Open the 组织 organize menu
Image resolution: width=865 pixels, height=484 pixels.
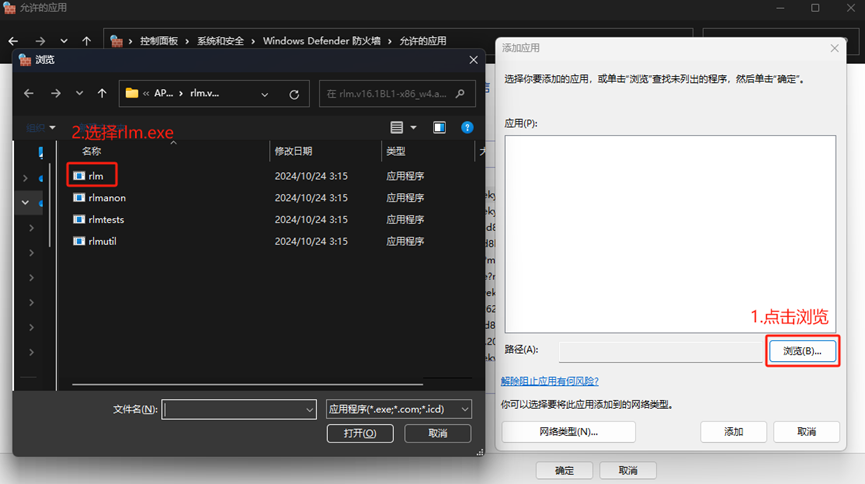point(41,127)
